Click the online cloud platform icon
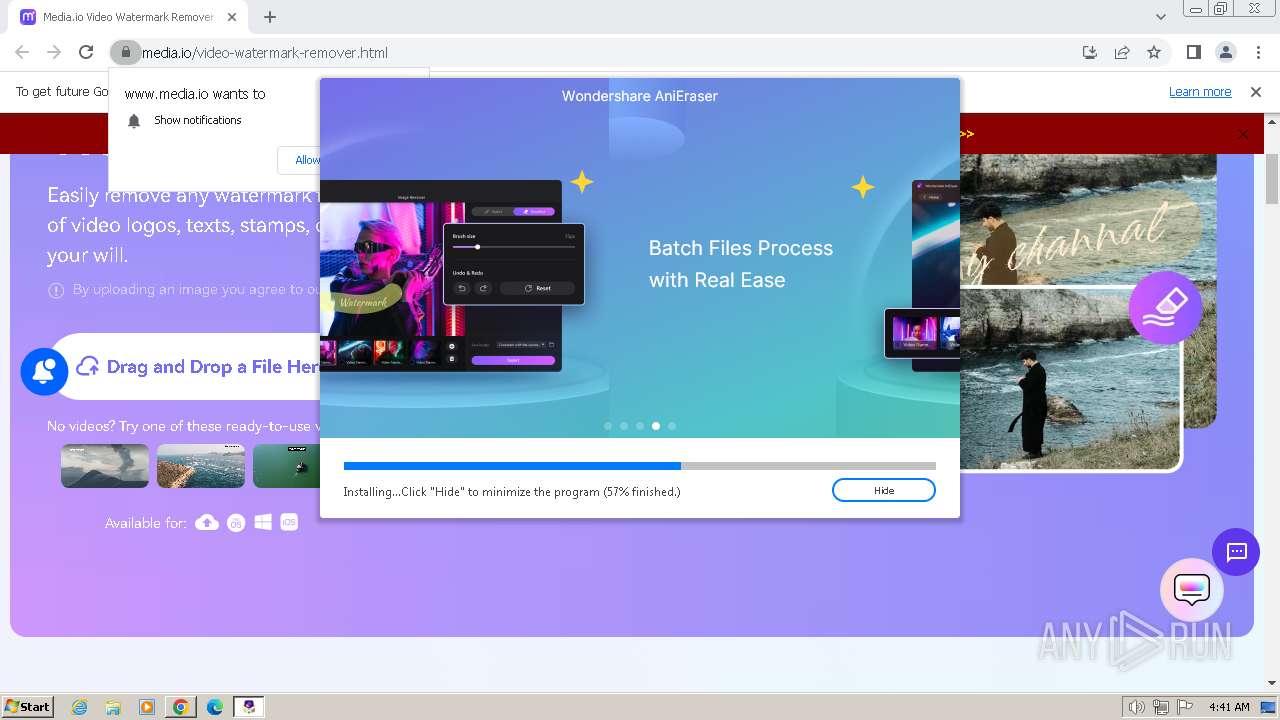 click(x=207, y=522)
